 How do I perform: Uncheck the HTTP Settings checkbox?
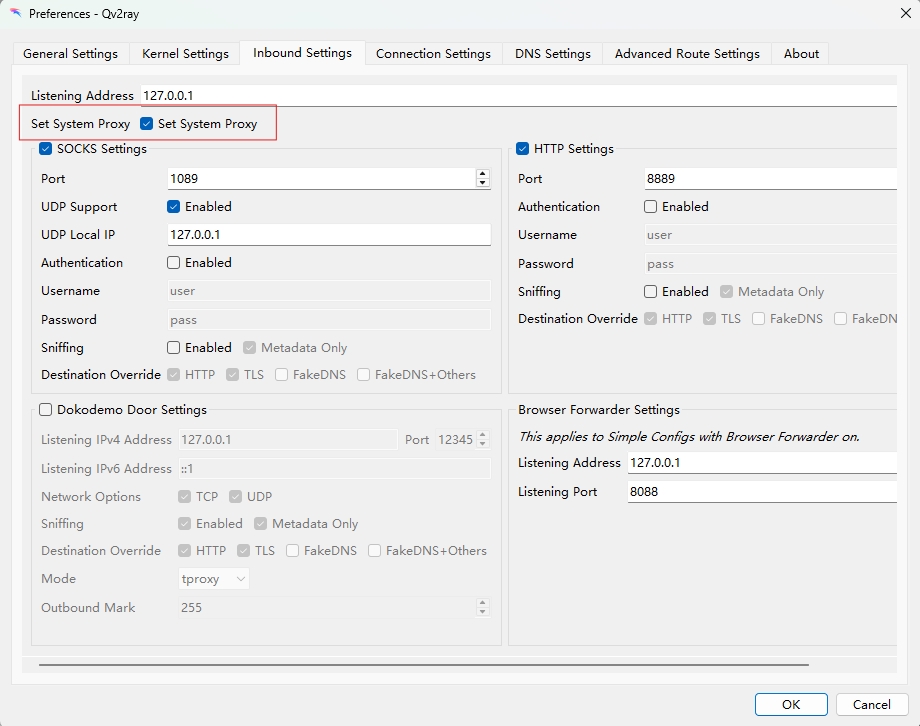click(521, 148)
